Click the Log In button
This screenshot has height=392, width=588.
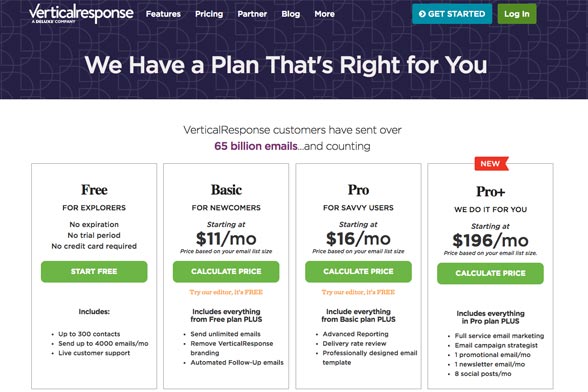point(517,14)
